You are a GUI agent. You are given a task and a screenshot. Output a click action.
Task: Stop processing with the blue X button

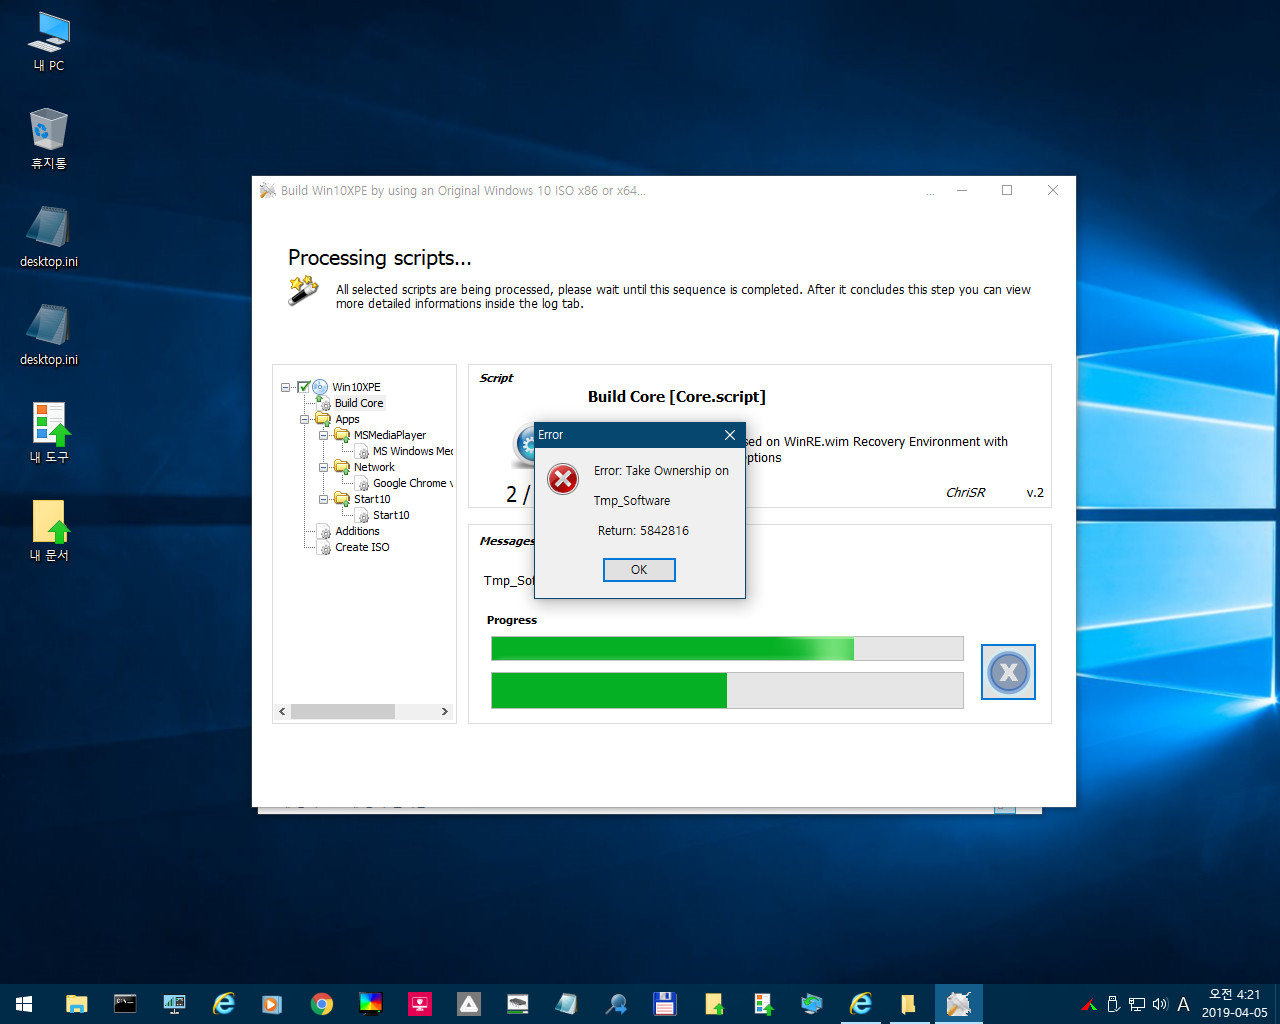click(1008, 672)
